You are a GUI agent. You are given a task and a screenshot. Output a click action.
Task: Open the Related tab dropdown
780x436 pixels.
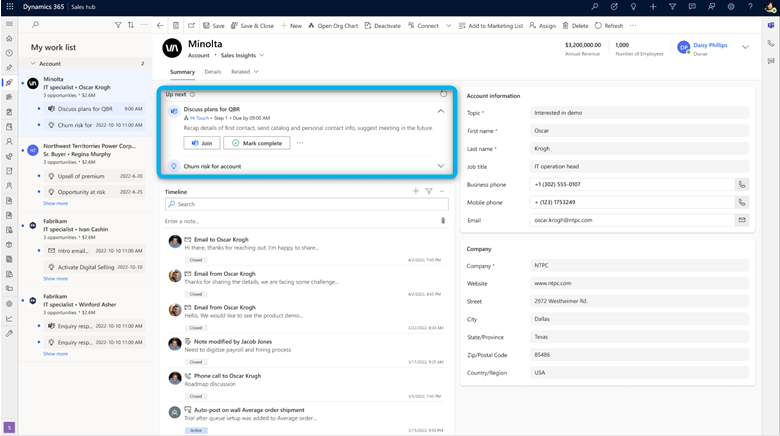[245, 72]
